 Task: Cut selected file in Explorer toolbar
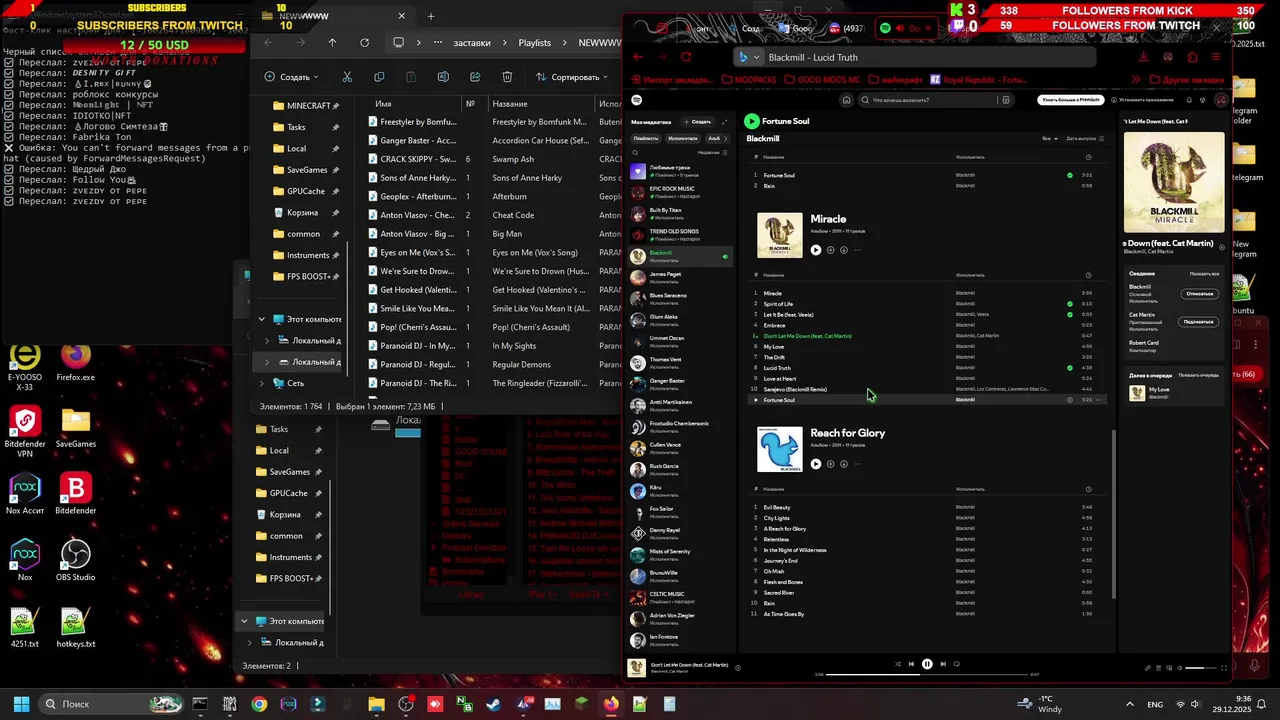(x=347, y=77)
